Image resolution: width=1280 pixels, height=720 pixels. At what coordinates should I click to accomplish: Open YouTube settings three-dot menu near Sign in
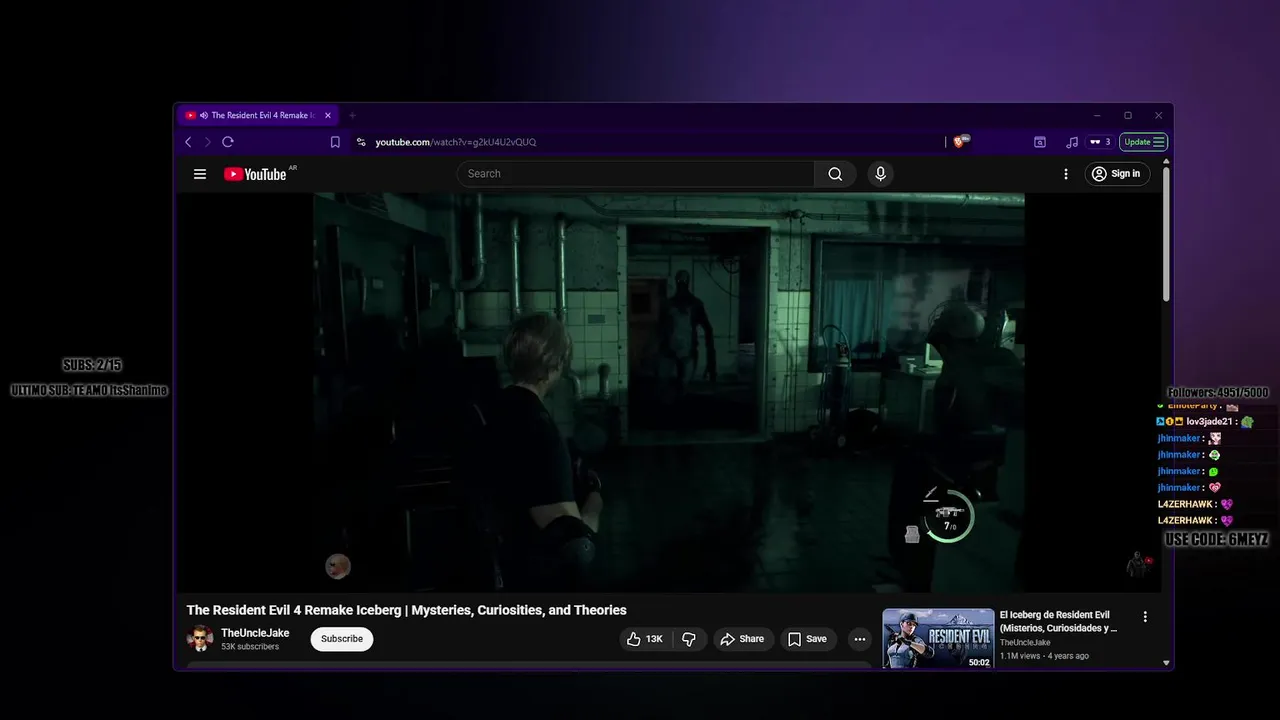click(x=1066, y=174)
